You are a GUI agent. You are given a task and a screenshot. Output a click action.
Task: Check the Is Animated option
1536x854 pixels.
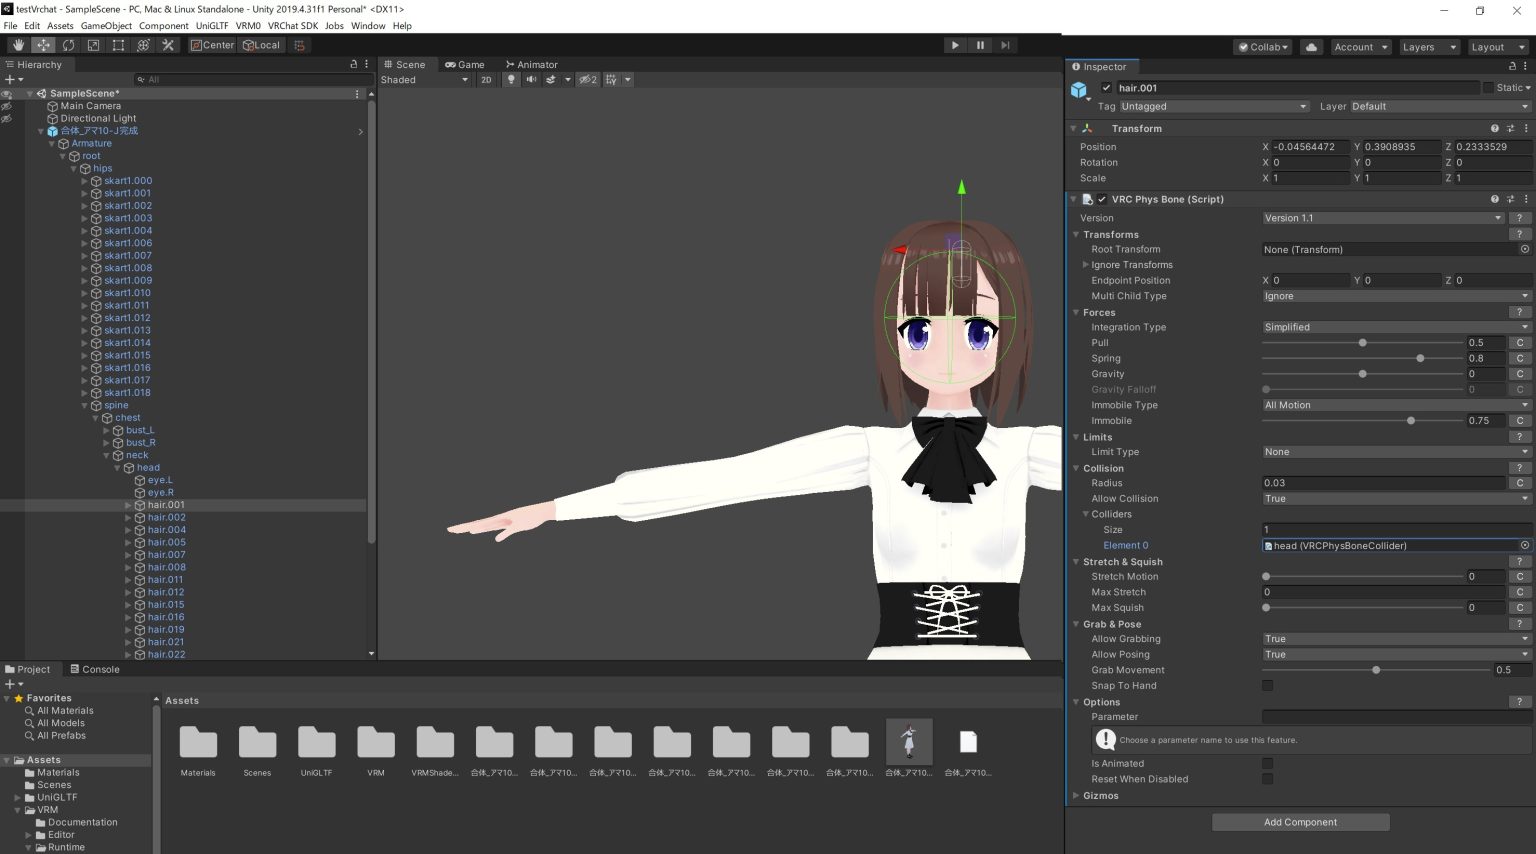click(1267, 763)
